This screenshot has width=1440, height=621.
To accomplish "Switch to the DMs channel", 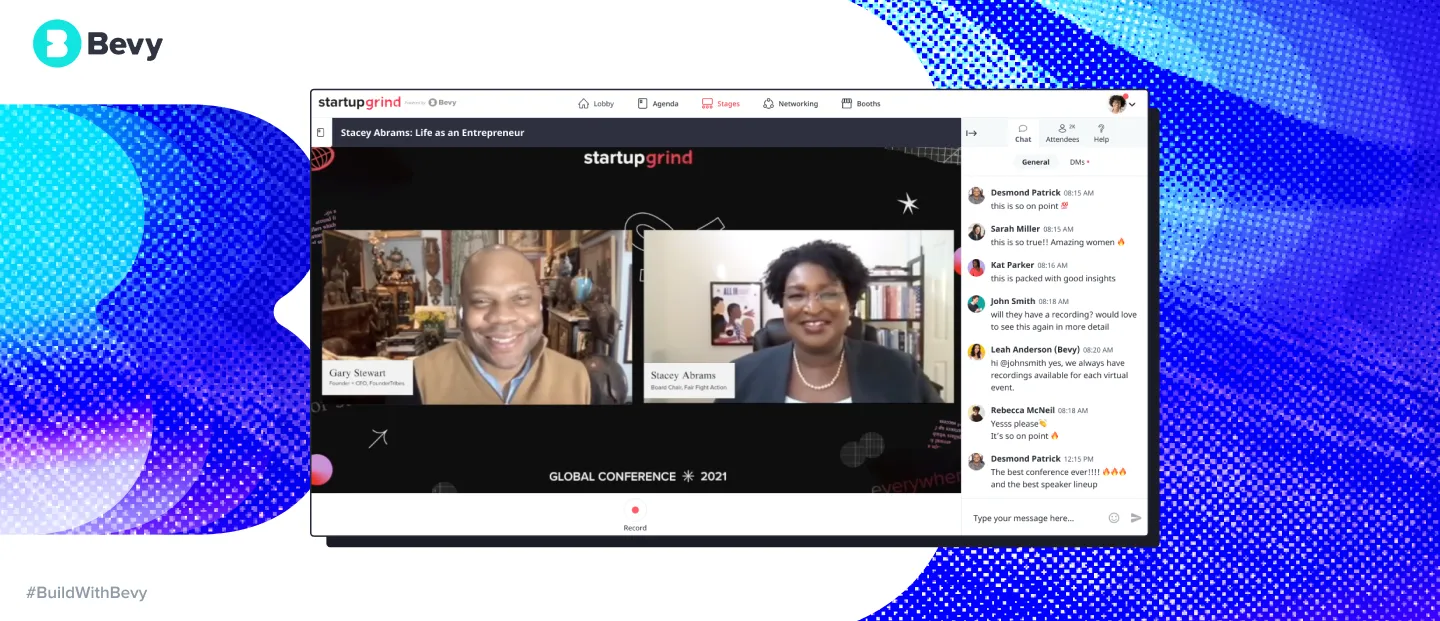I will (1079, 162).
